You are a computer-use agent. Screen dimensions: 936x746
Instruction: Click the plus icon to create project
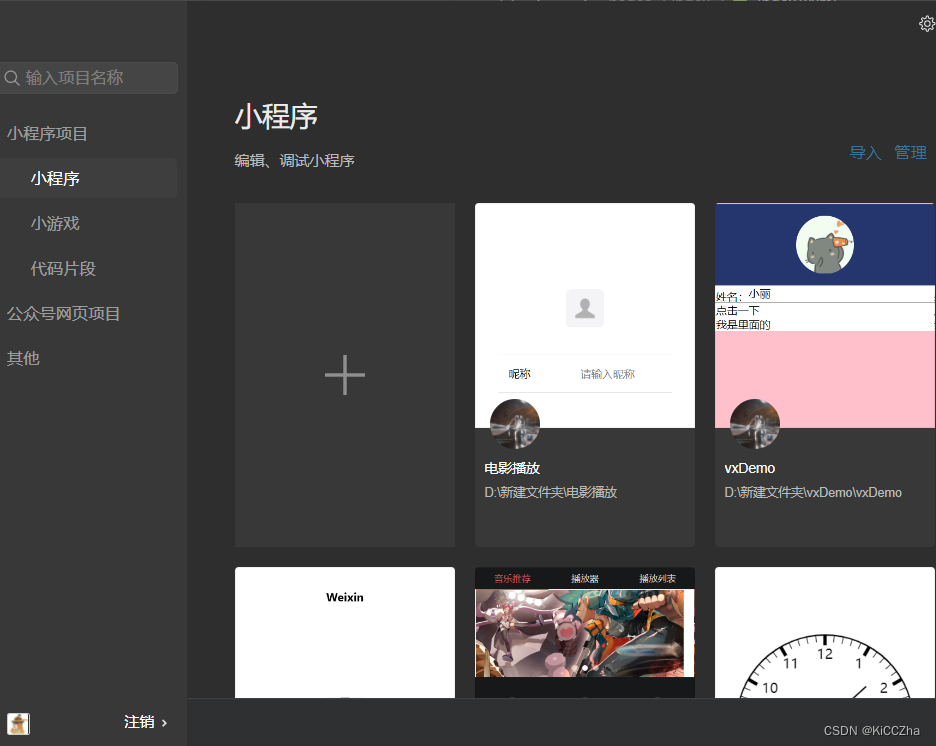tap(344, 375)
